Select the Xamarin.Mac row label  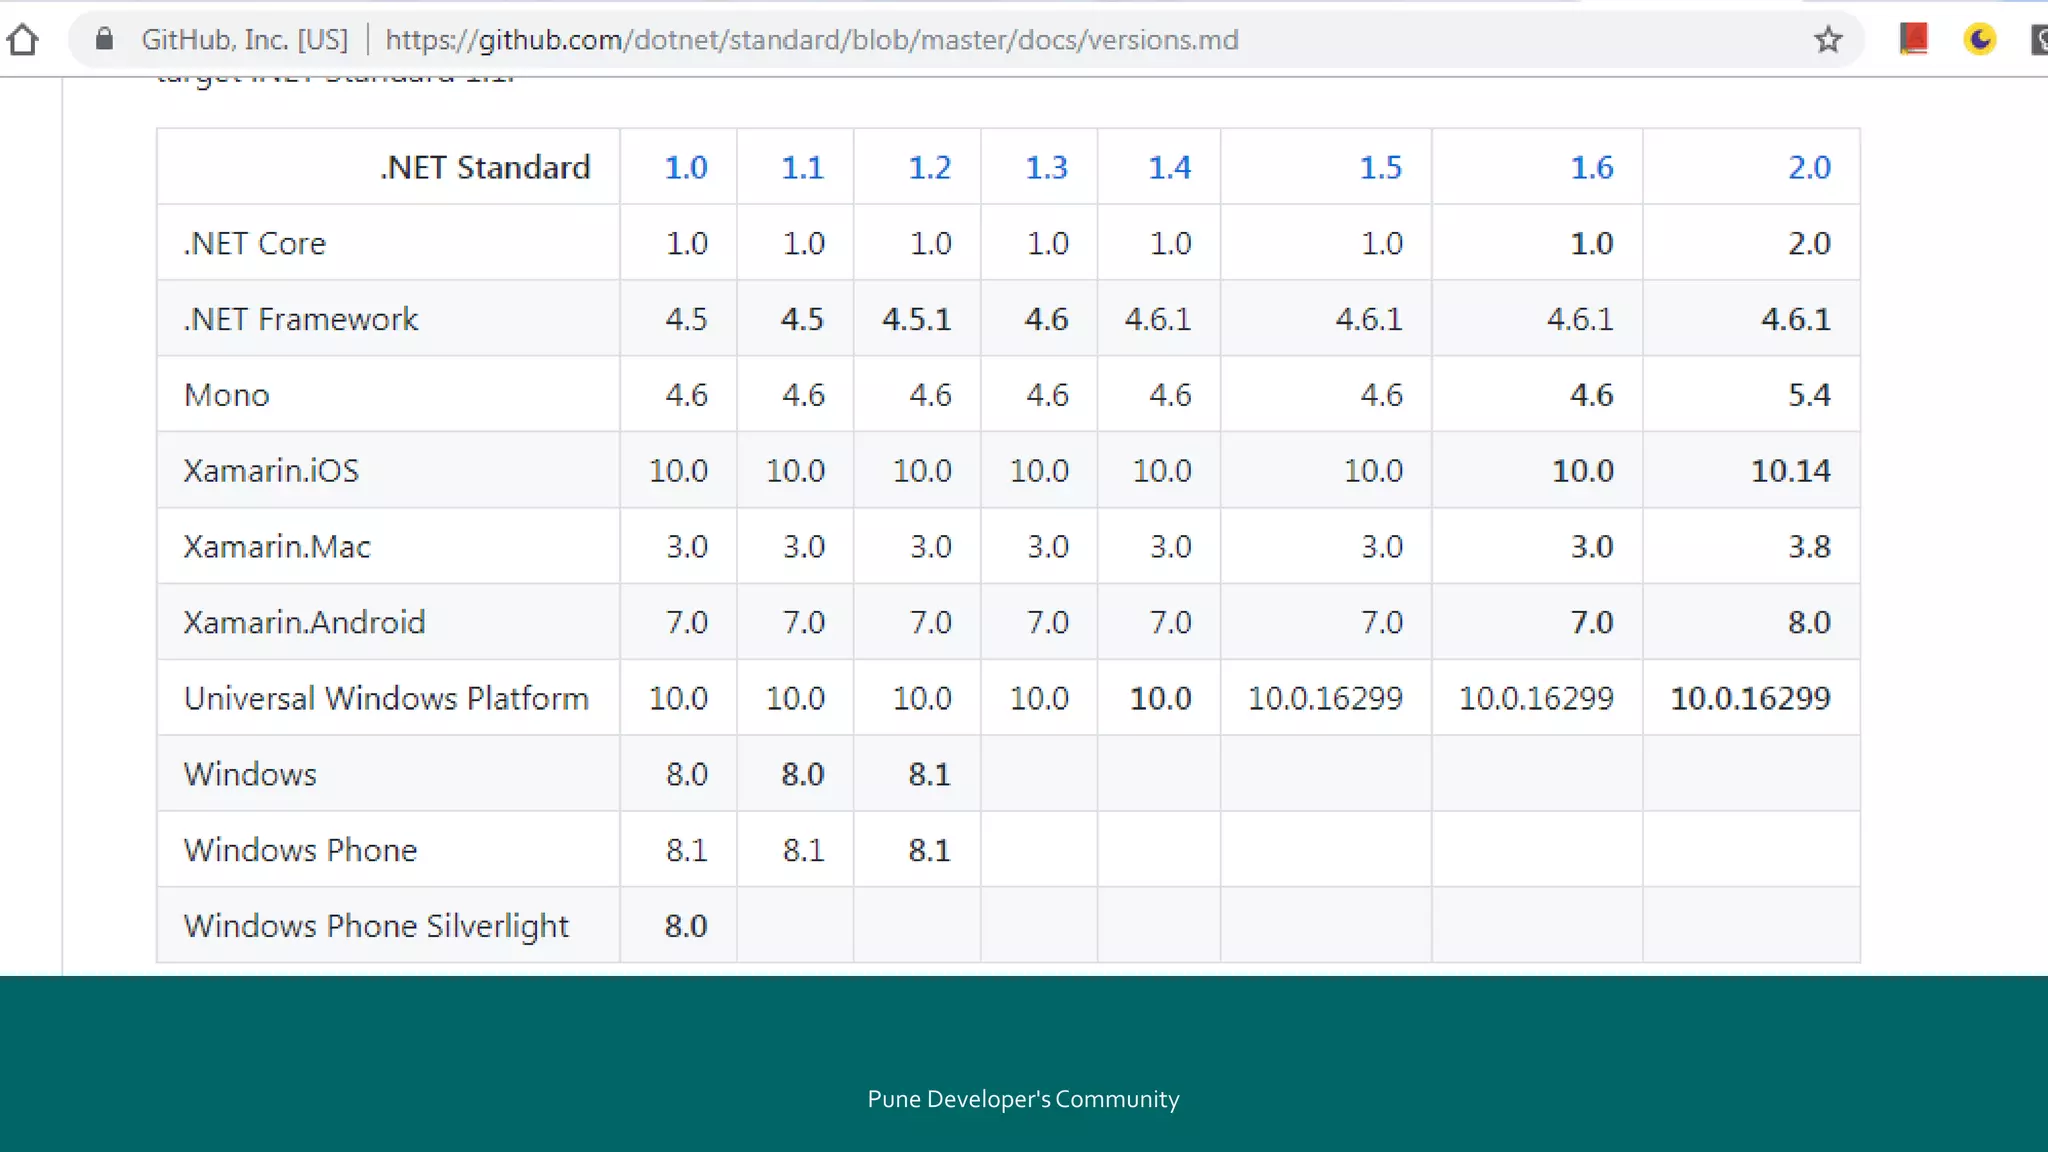(277, 547)
